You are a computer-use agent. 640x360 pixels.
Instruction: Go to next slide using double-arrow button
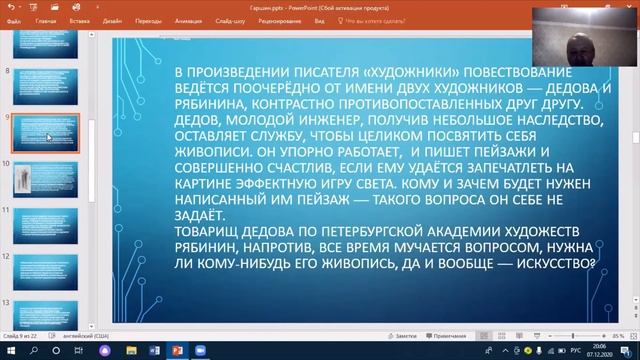click(636, 316)
